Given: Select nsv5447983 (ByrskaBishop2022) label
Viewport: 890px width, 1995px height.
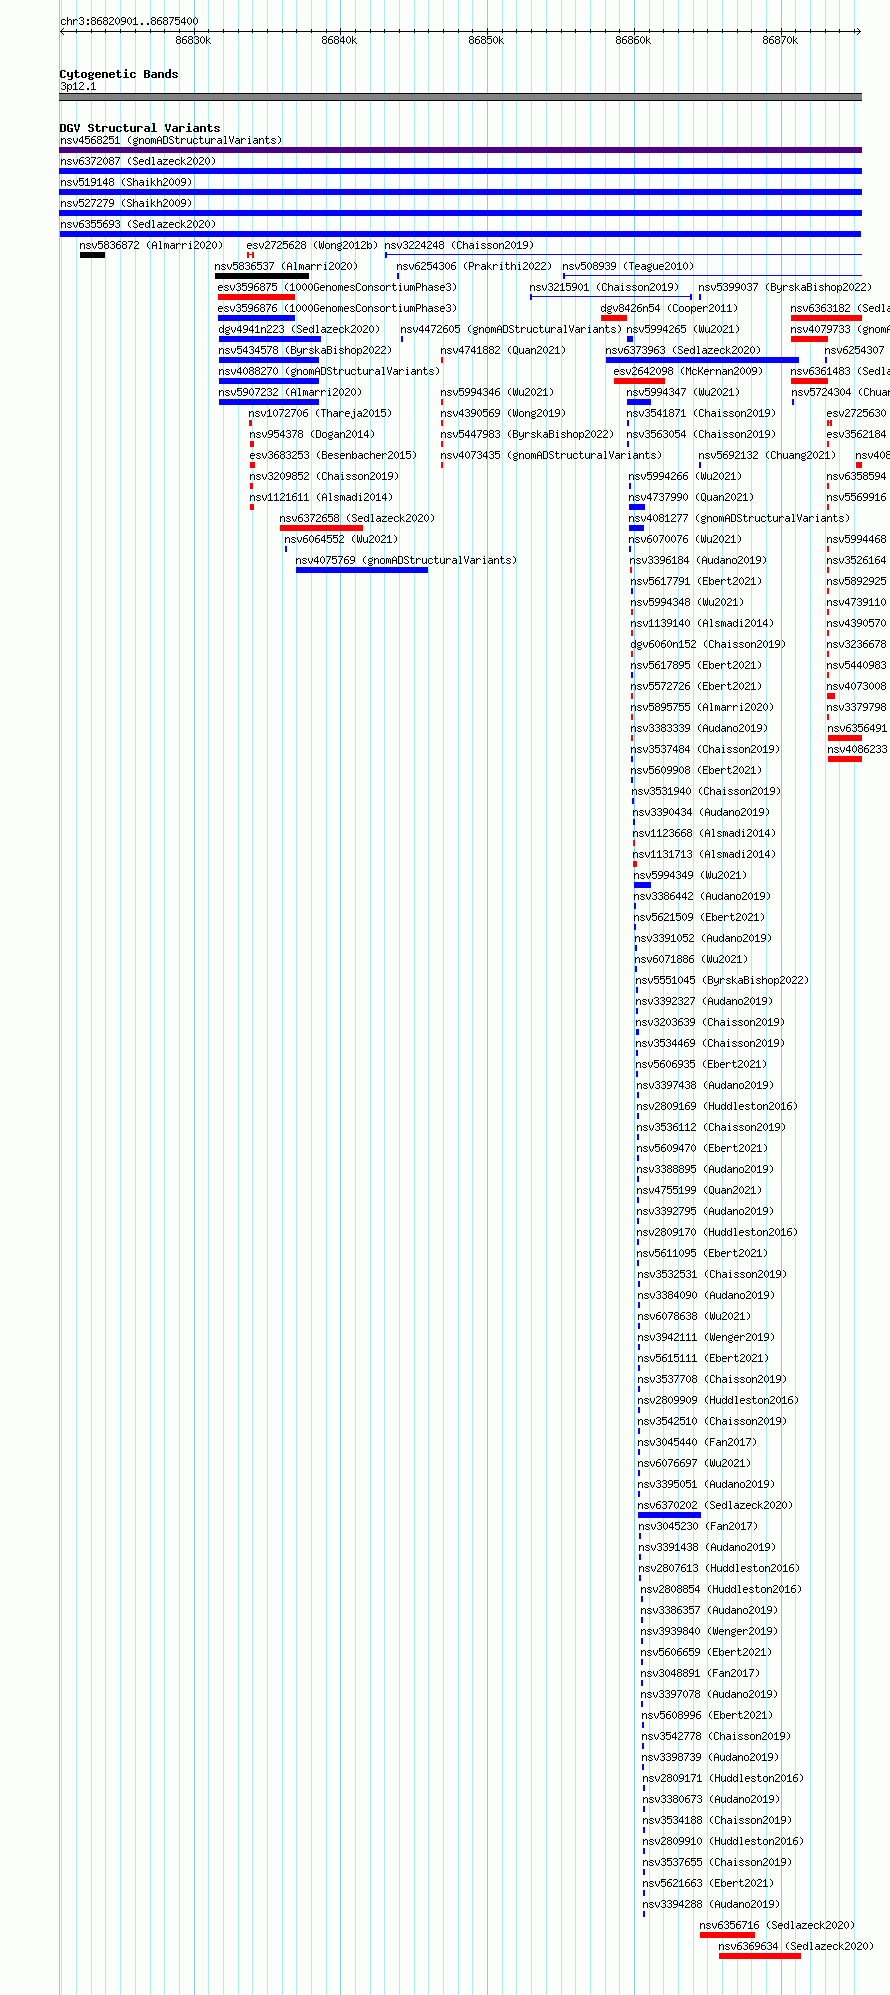Looking at the screenshot, I should click(x=527, y=434).
